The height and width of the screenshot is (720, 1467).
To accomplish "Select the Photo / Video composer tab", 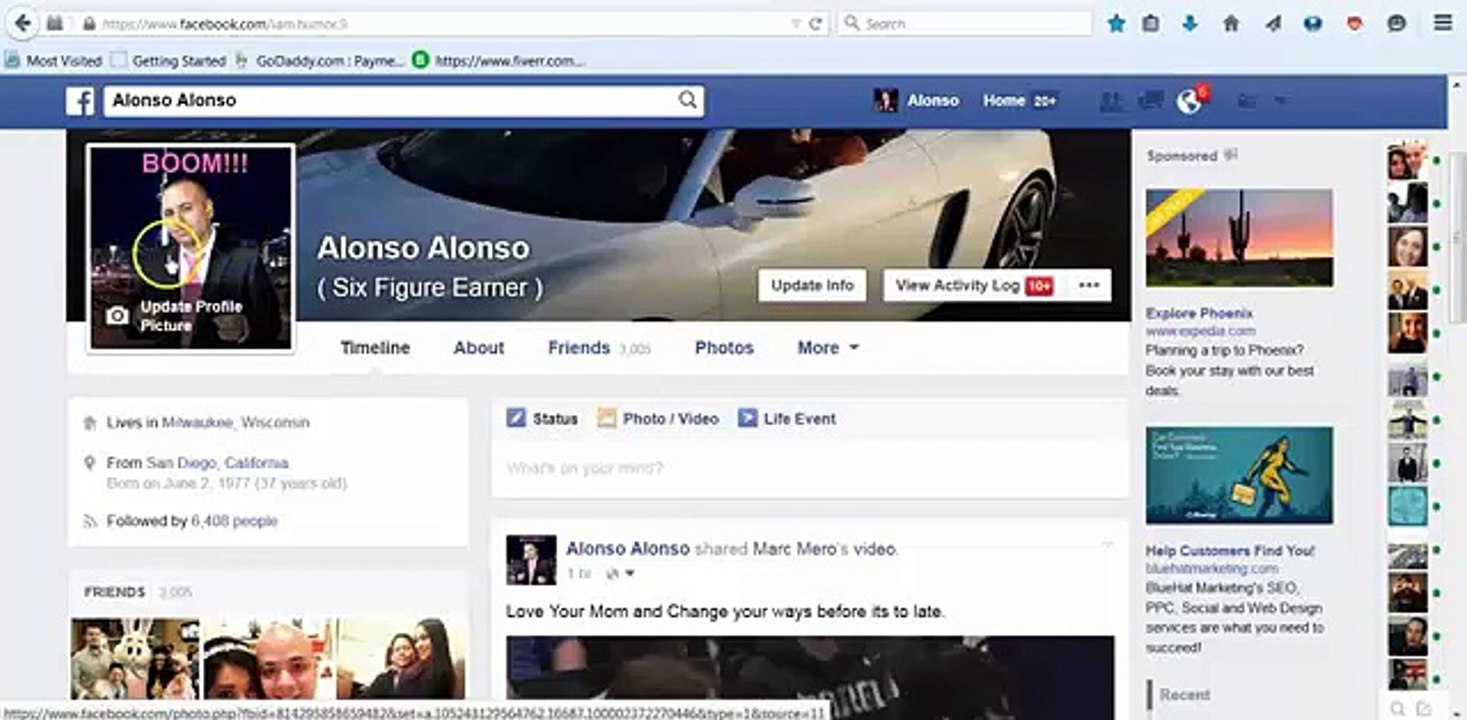I will pyautogui.click(x=658, y=419).
